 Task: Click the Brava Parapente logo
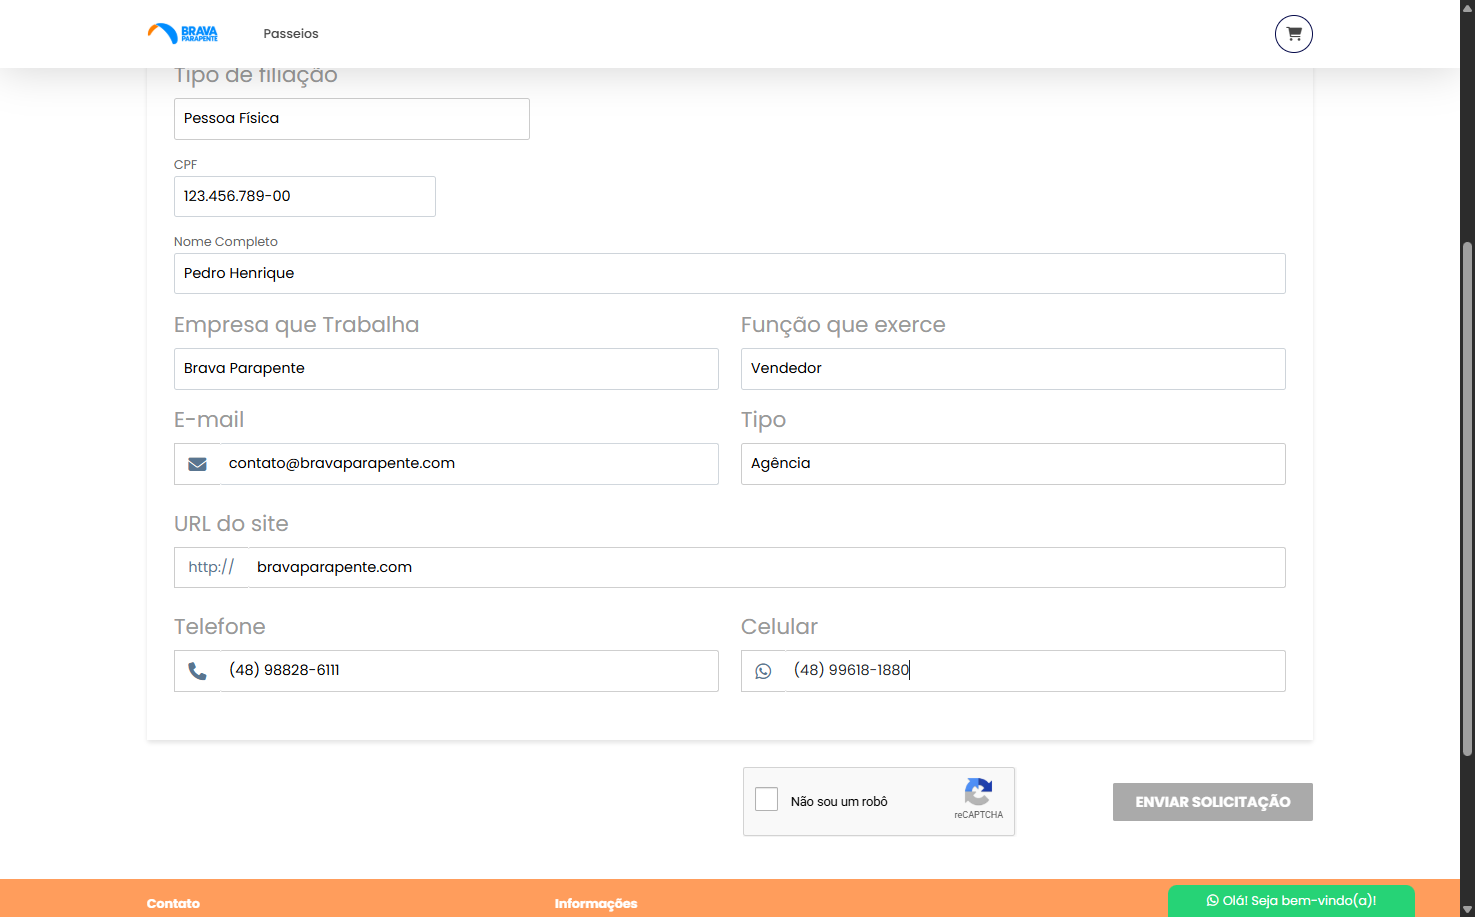(x=182, y=34)
